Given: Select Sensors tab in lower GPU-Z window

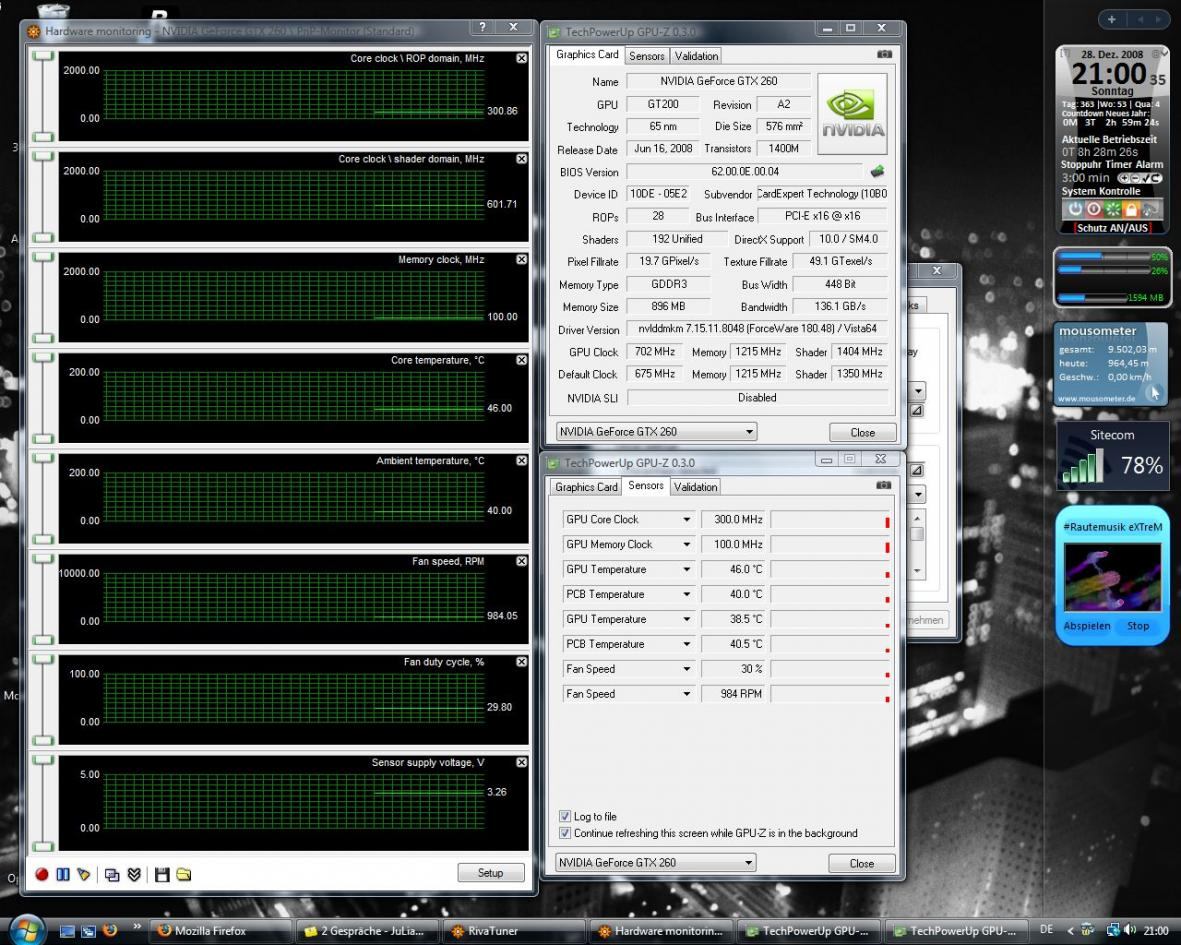Looking at the screenshot, I should pyautogui.click(x=645, y=486).
